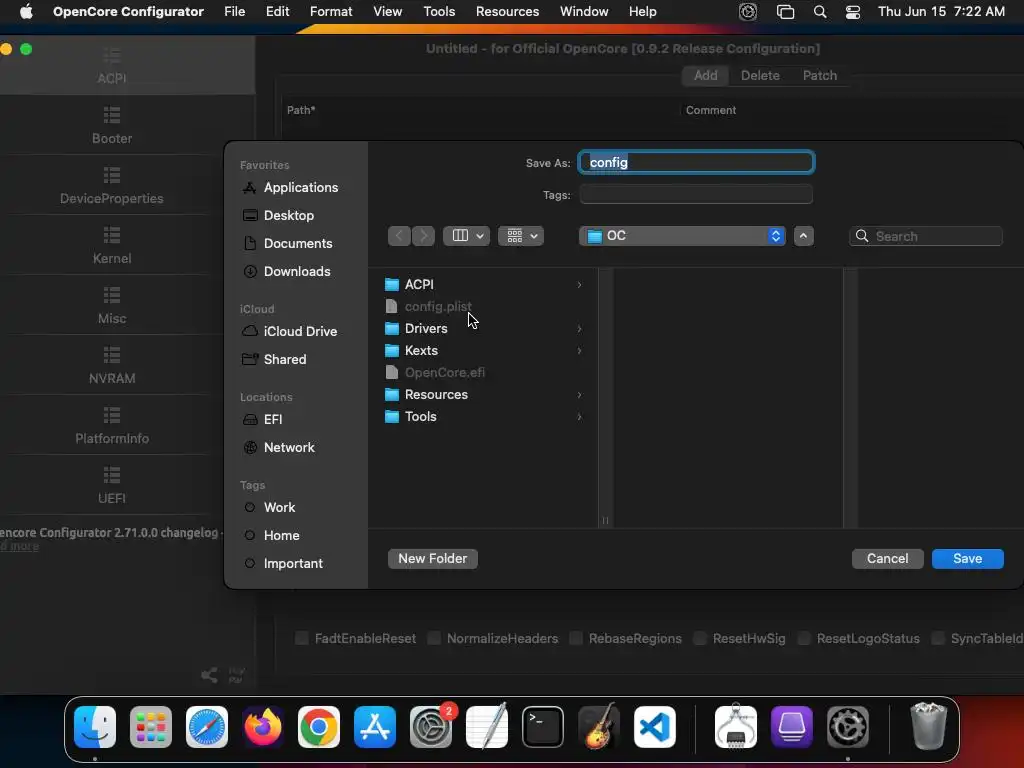Collapse the save dialog with chevron button
The image size is (1024, 768).
(x=803, y=236)
